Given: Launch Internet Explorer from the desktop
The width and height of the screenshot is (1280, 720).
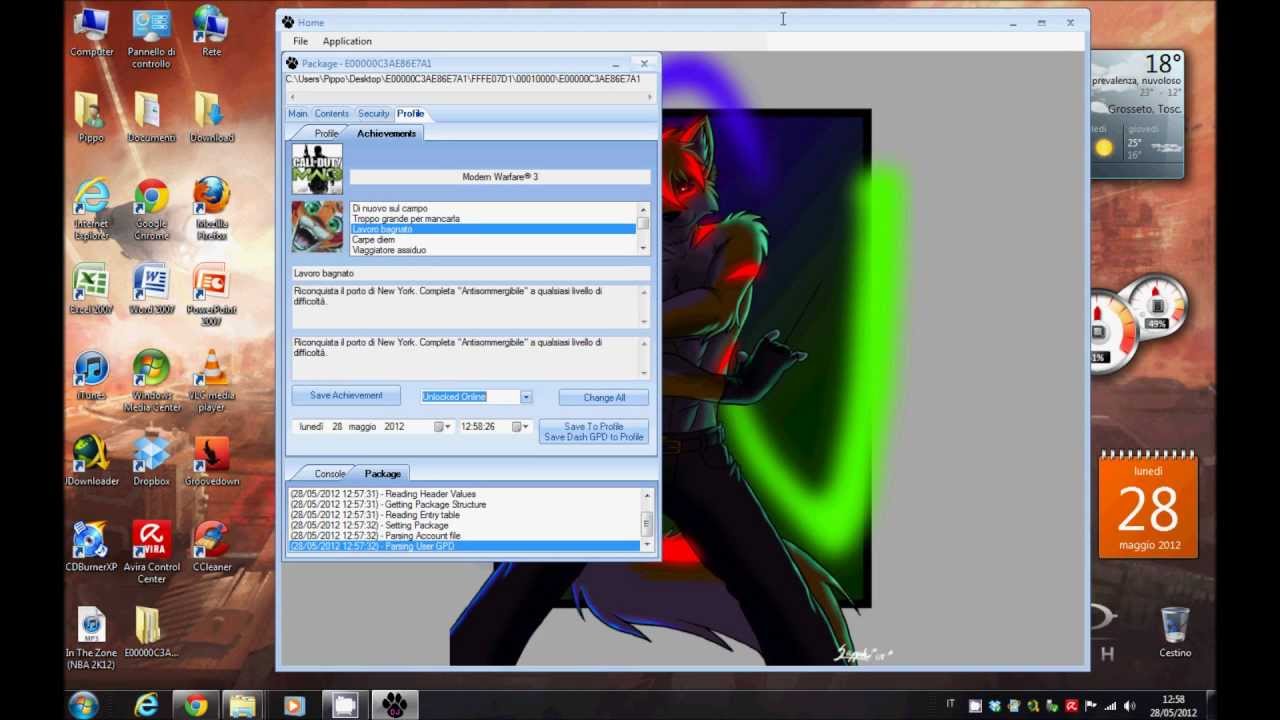Looking at the screenshot, I should (x=91, y=210).
